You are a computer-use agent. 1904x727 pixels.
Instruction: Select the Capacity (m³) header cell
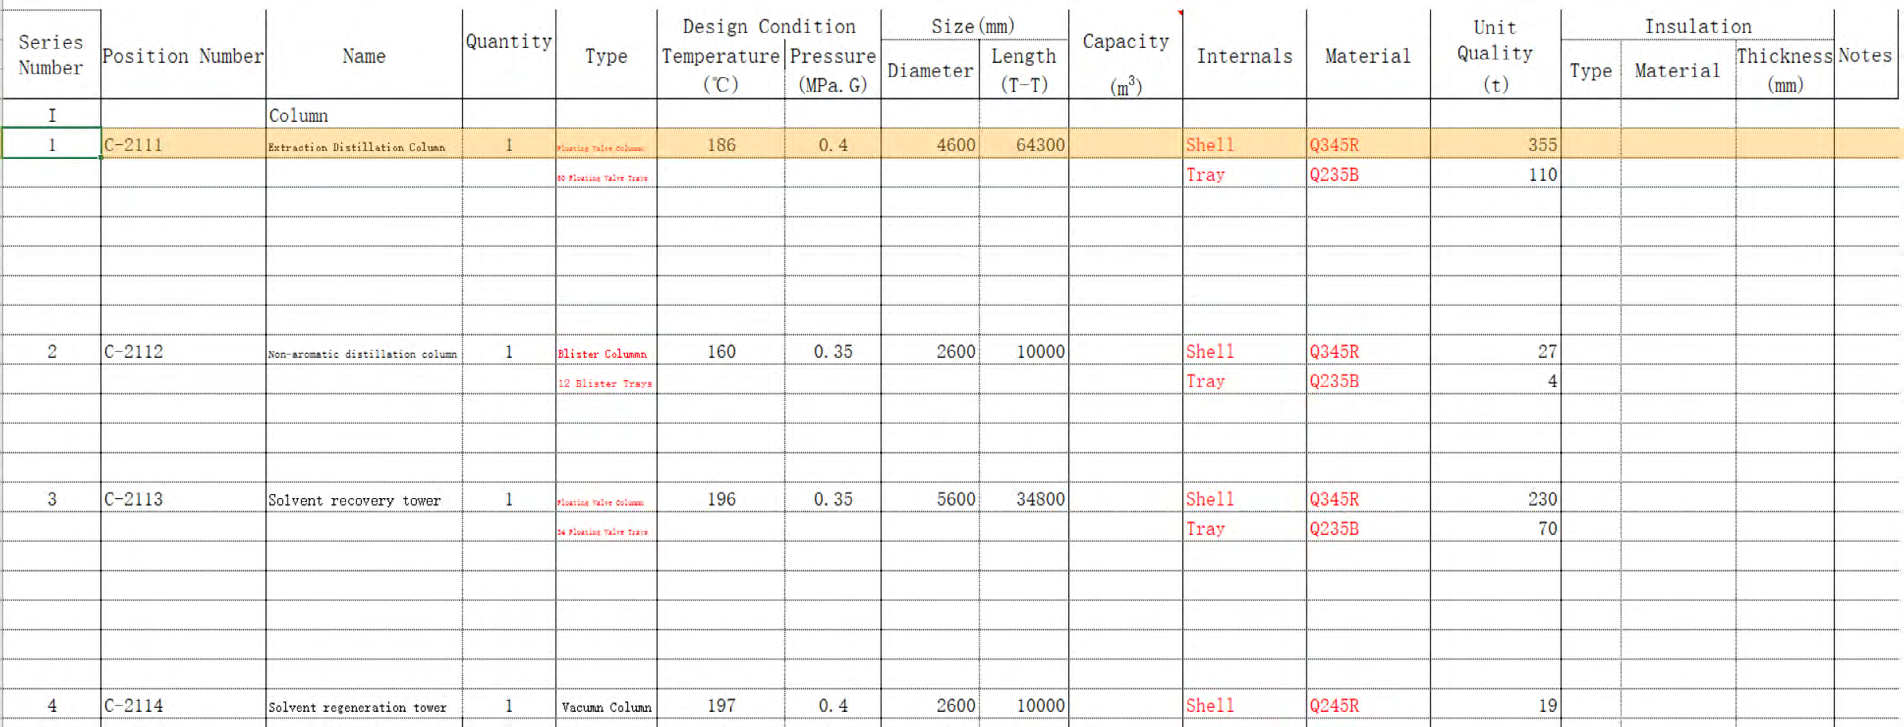pos(1126,55)
